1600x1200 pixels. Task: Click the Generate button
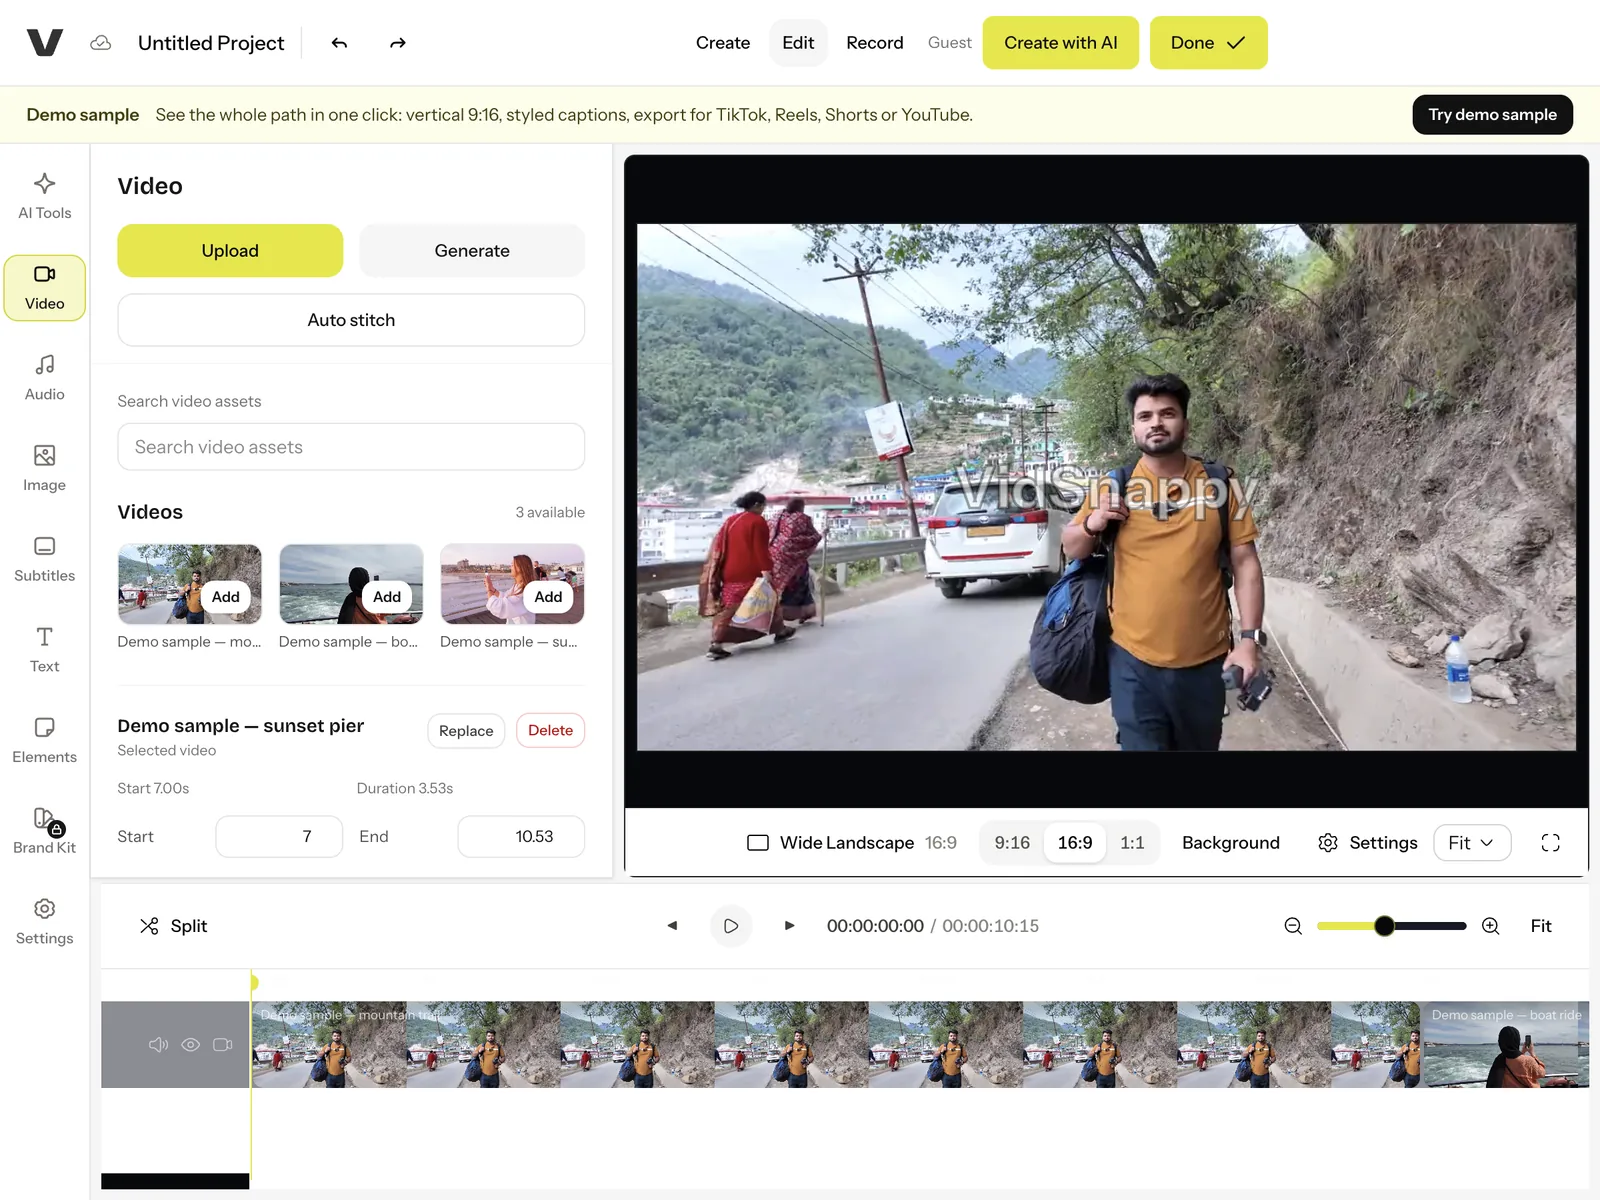472,251
